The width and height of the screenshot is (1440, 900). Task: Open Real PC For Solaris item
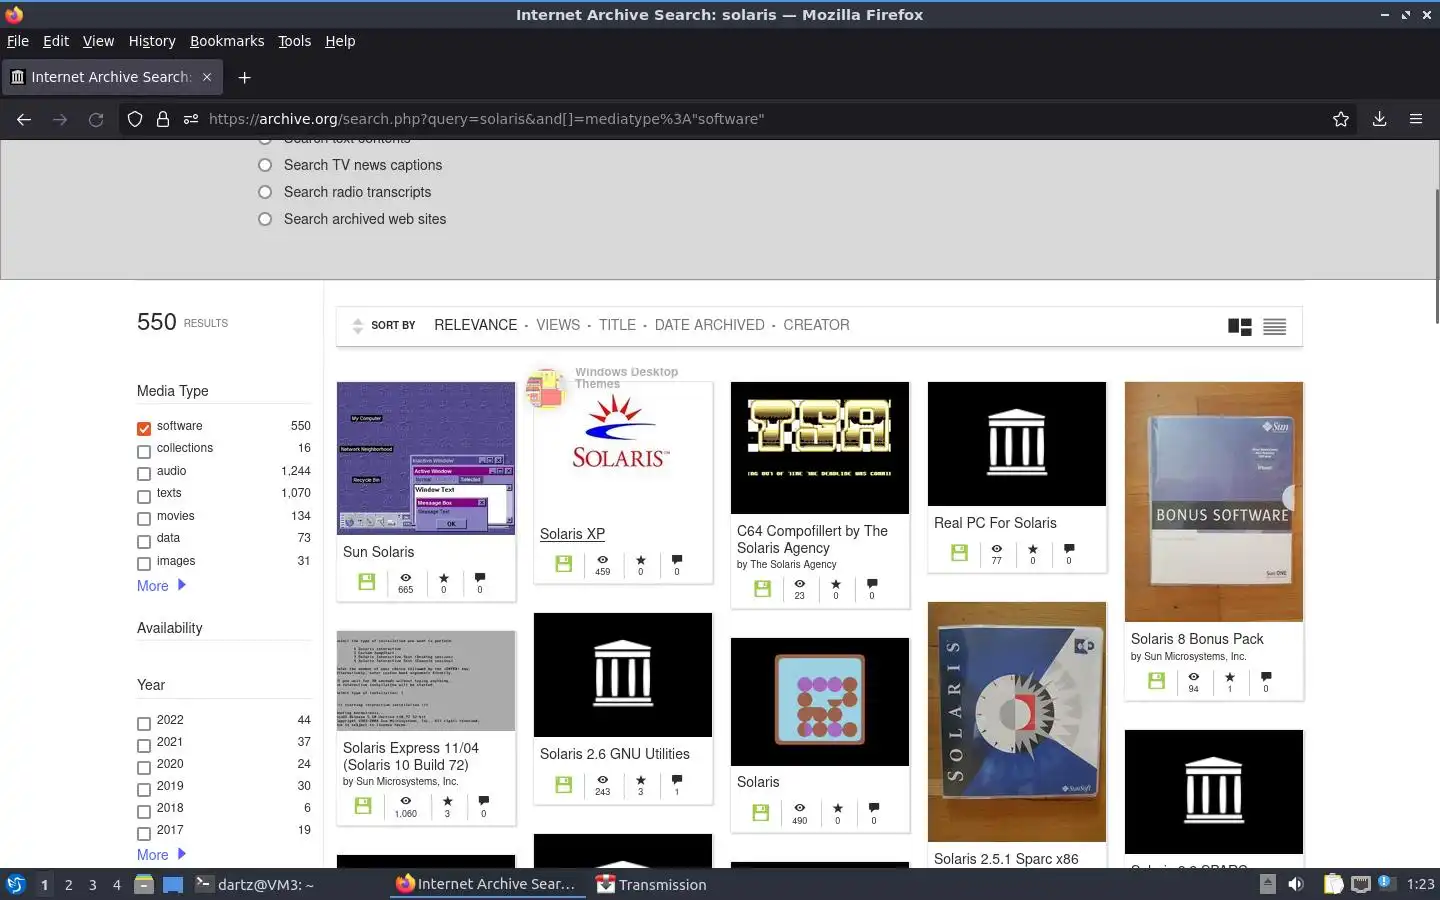pos(995,523)
